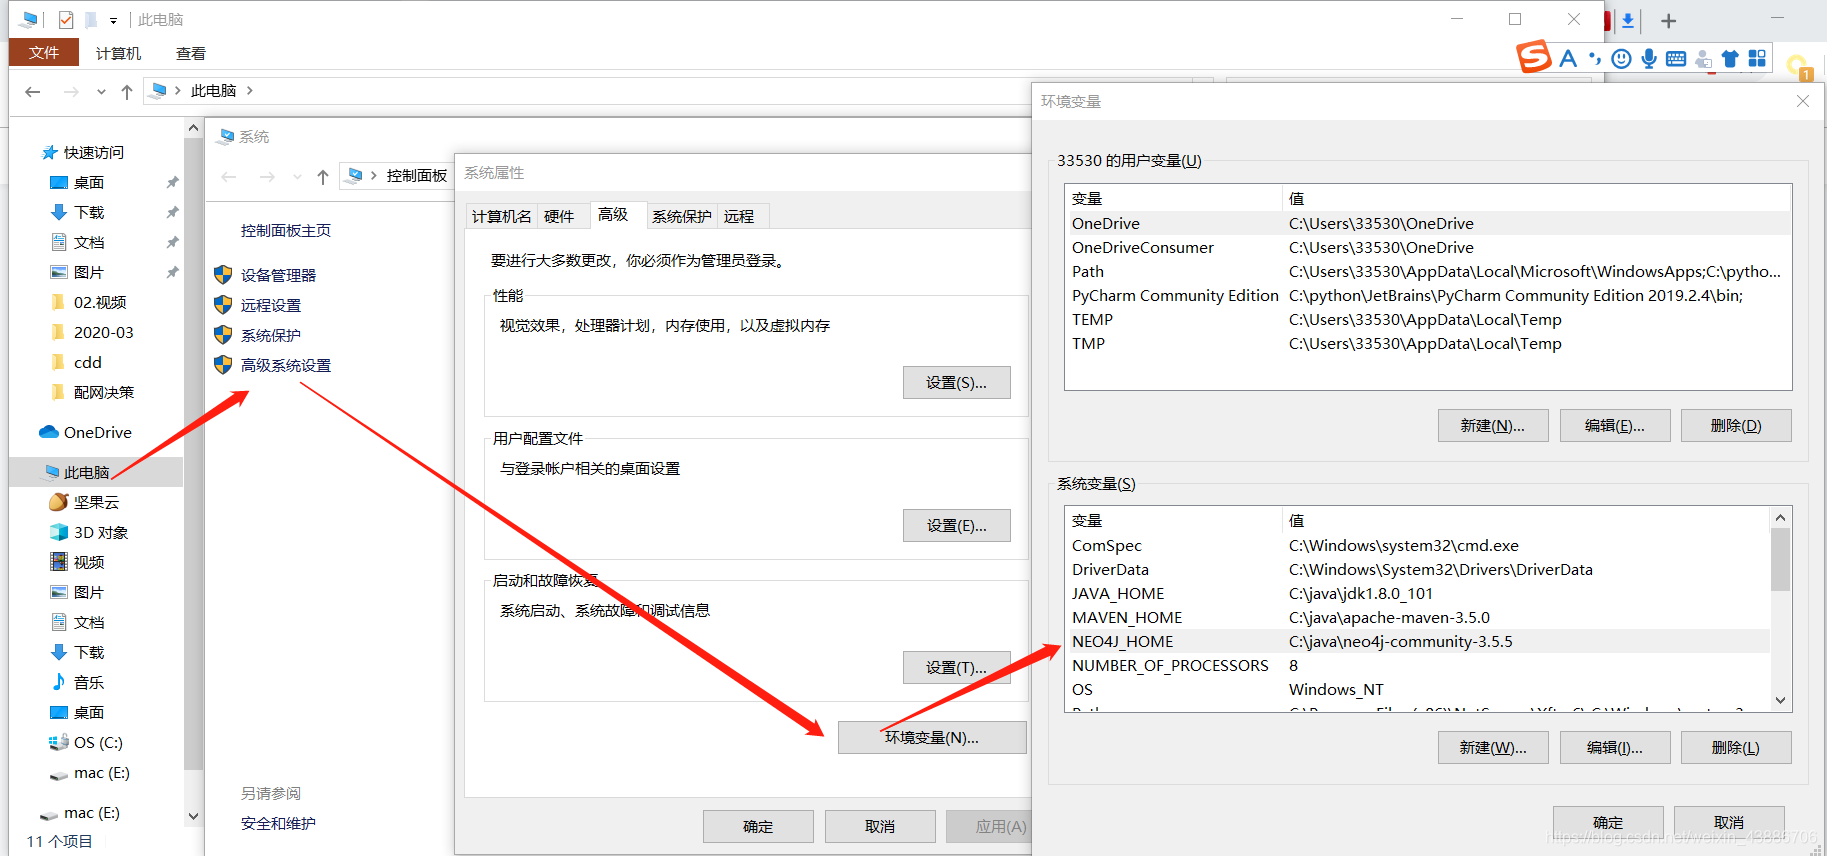Open 桌面 under quick access
Image resolution: width=1827 pixels, height=856 pixels.
coord(89,182)
